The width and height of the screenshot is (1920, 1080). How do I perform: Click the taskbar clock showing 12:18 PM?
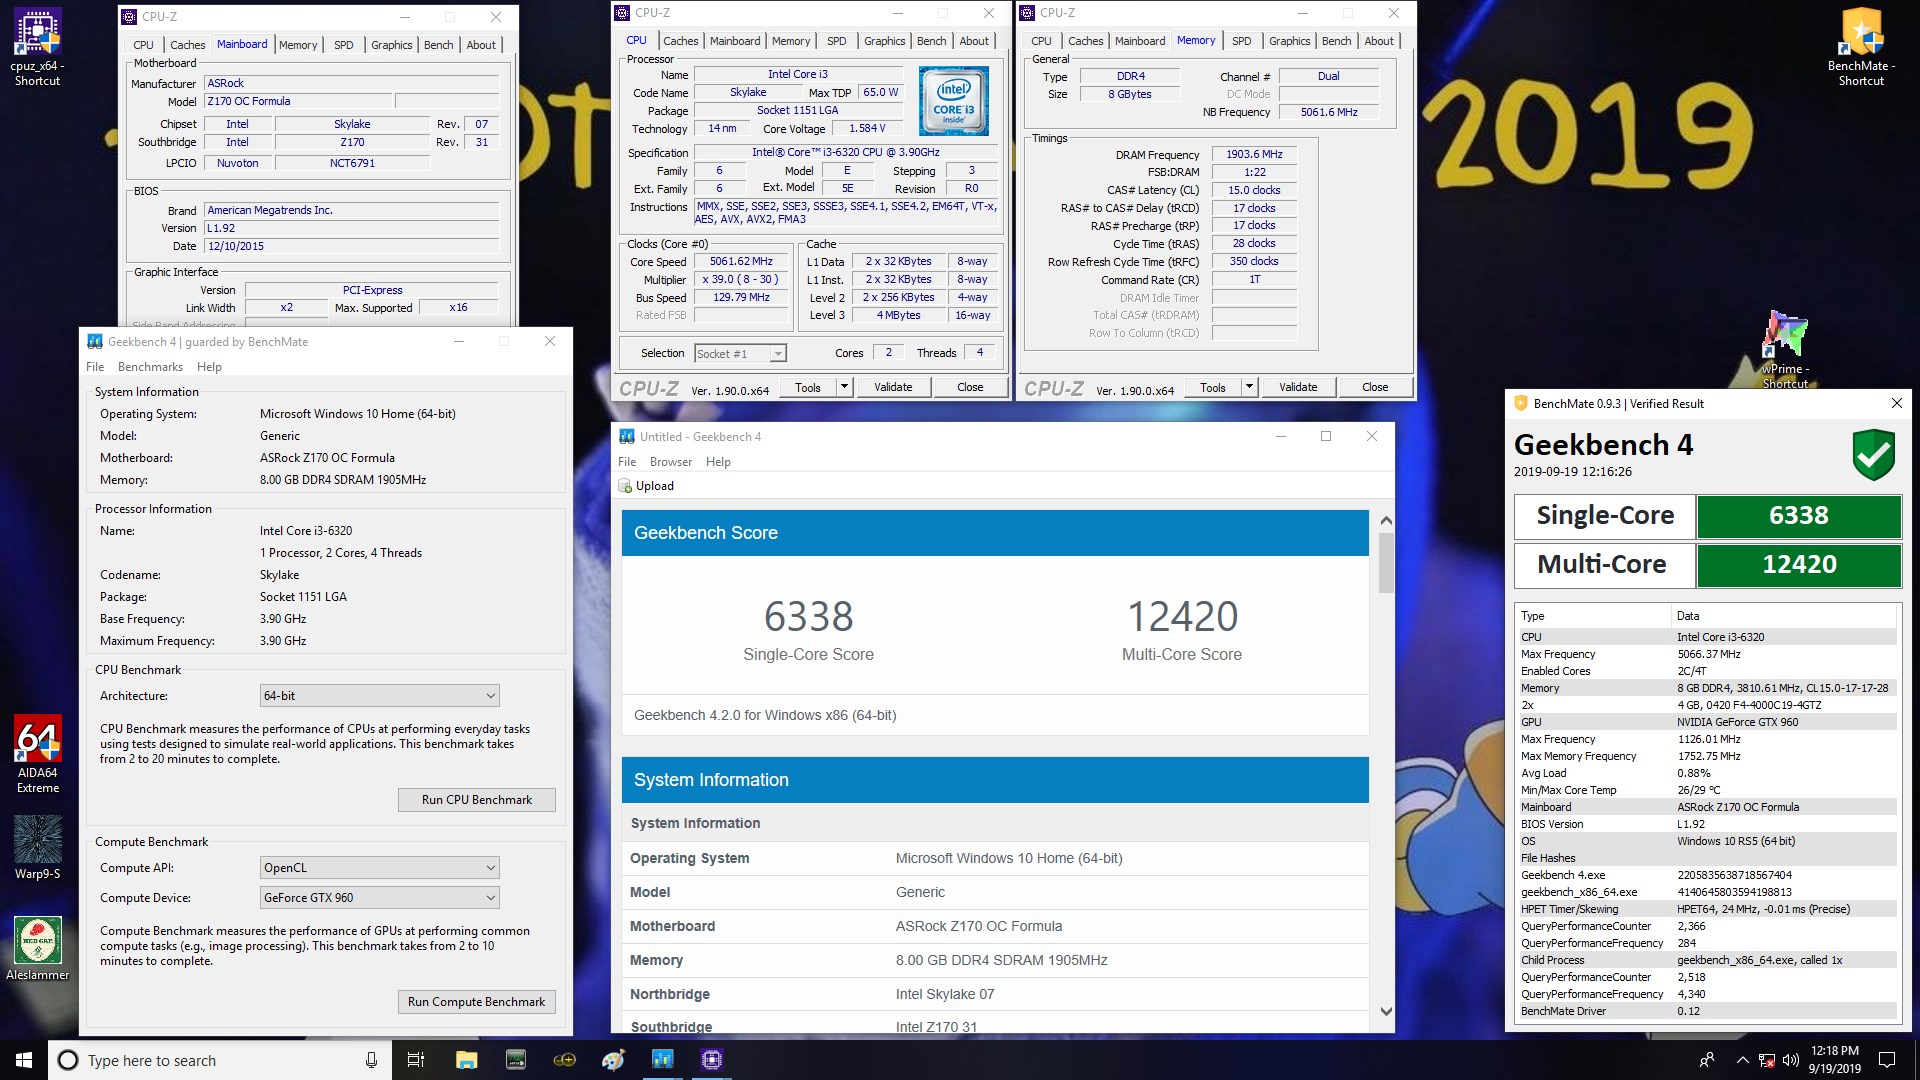(1834, 1060)
